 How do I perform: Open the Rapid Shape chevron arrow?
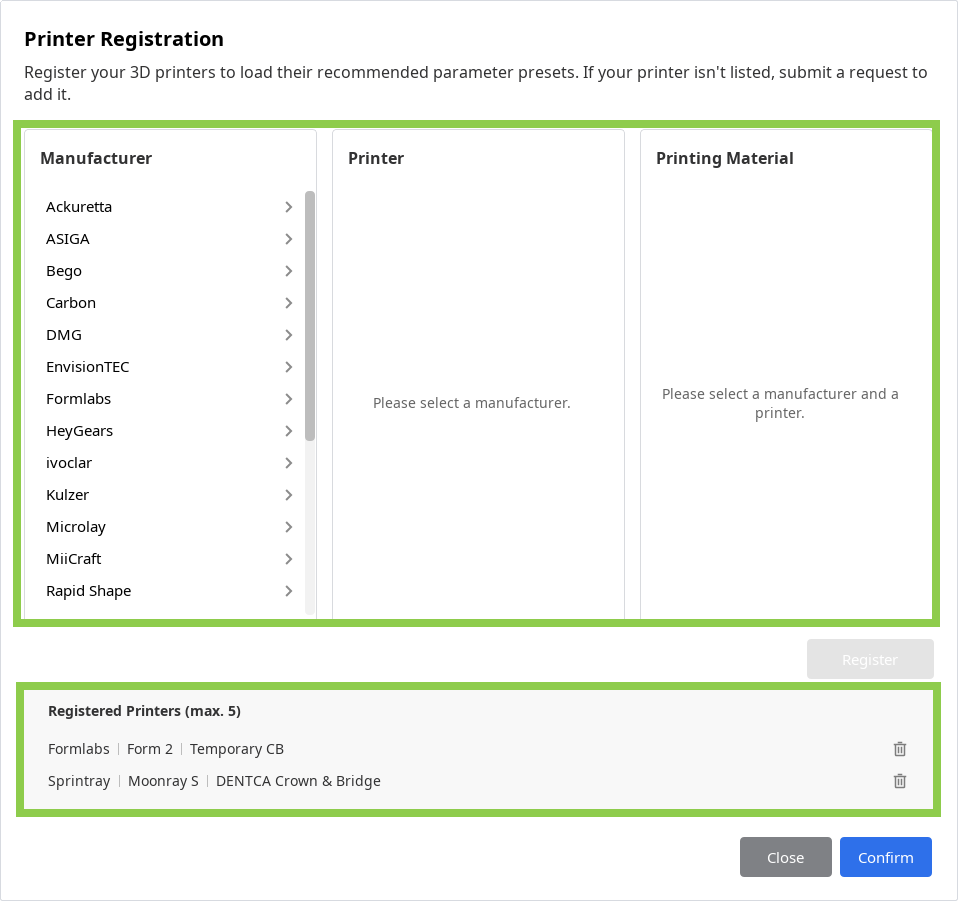point(288,591)
